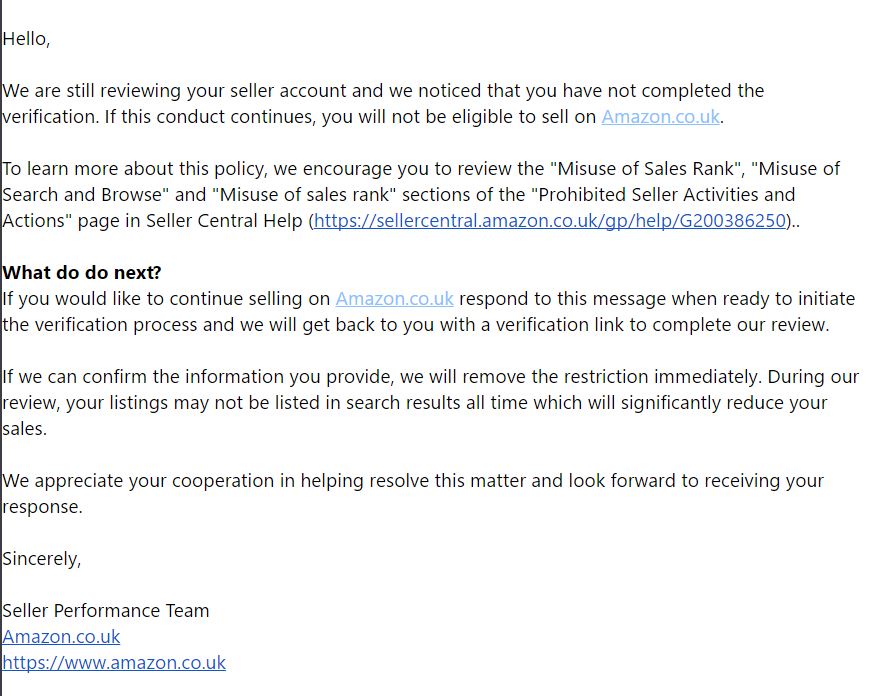Click the word "sales." ending the paragraph
The height and width of the screenshot is (696, 871).
(24, 429)
